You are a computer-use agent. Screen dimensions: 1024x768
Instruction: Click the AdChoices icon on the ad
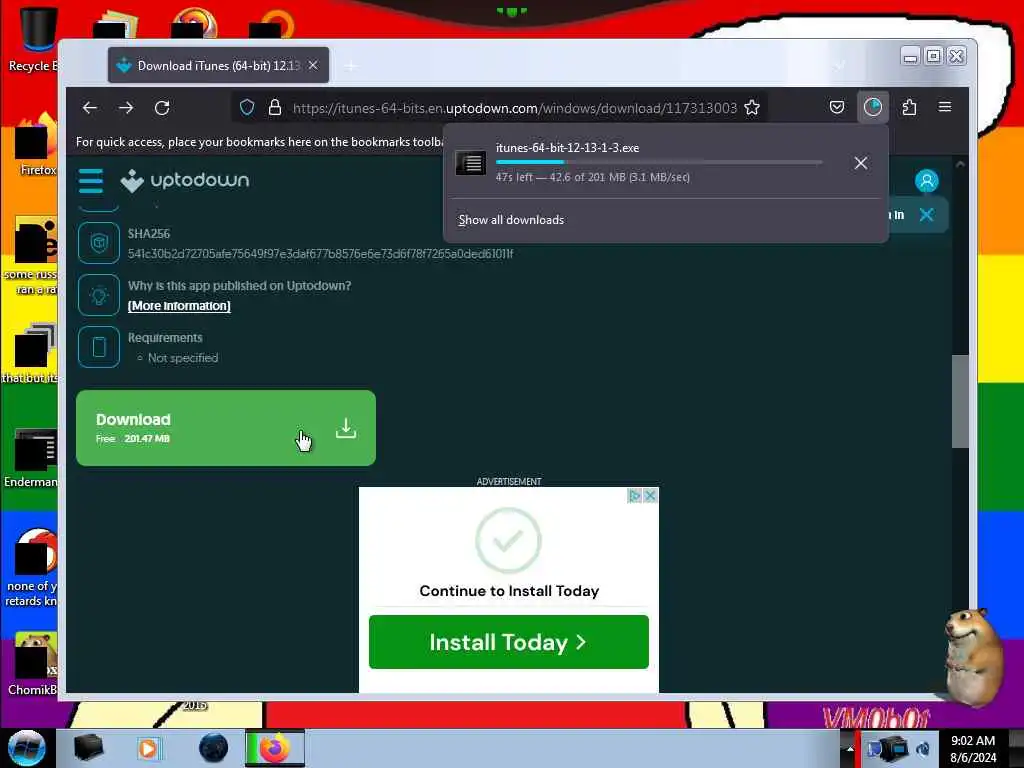[x=633, y=496]
